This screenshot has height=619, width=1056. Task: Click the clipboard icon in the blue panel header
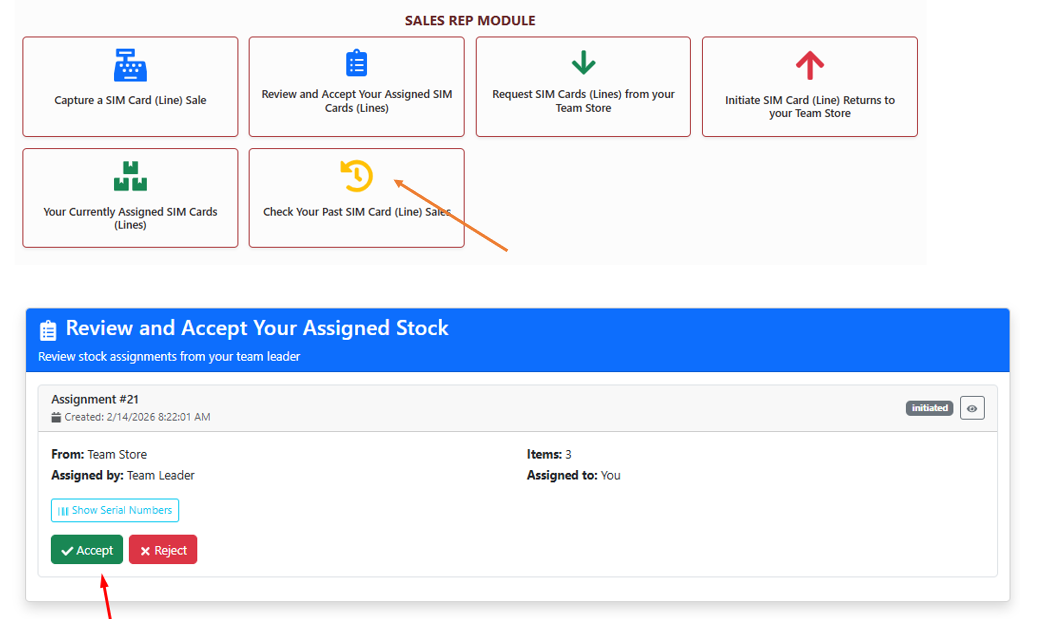tap(47, 327)
